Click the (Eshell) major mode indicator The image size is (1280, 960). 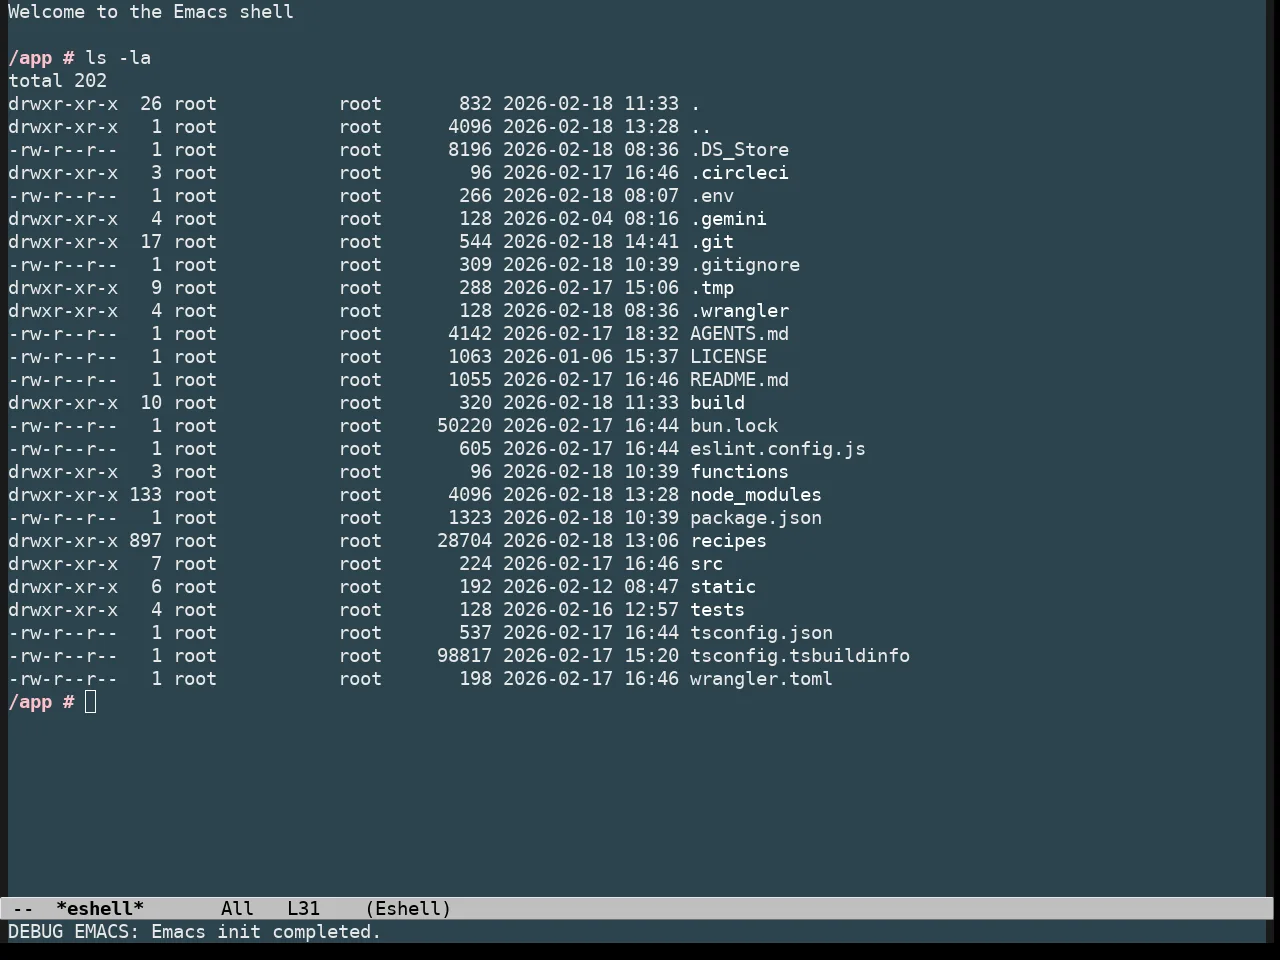pyautogui.click(x=408, y=909)
